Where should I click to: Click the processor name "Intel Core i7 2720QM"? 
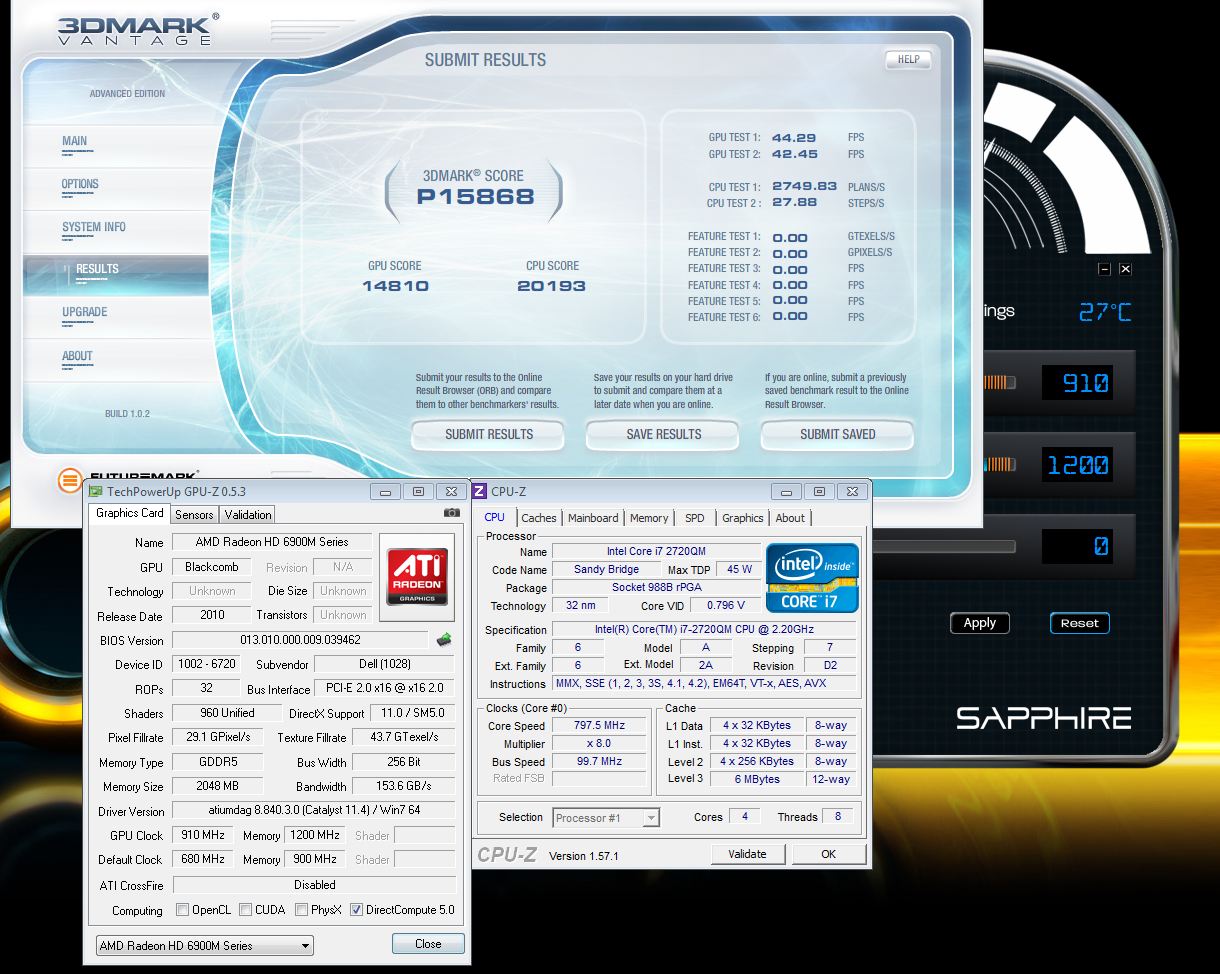(657, 552)
